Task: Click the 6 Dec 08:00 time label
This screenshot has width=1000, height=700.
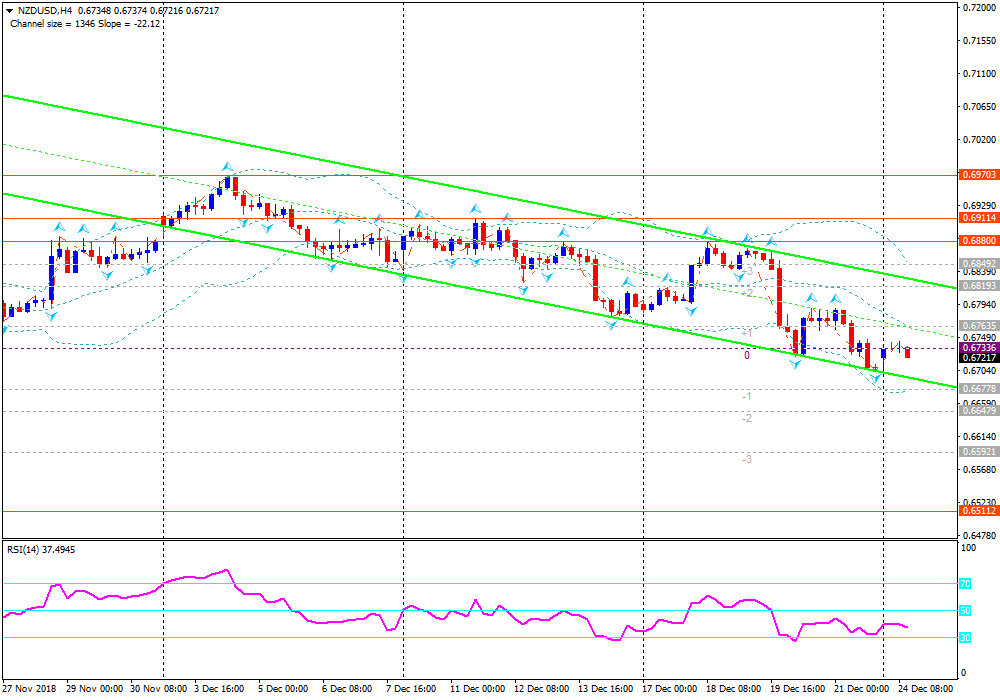Action: [347, 689]
